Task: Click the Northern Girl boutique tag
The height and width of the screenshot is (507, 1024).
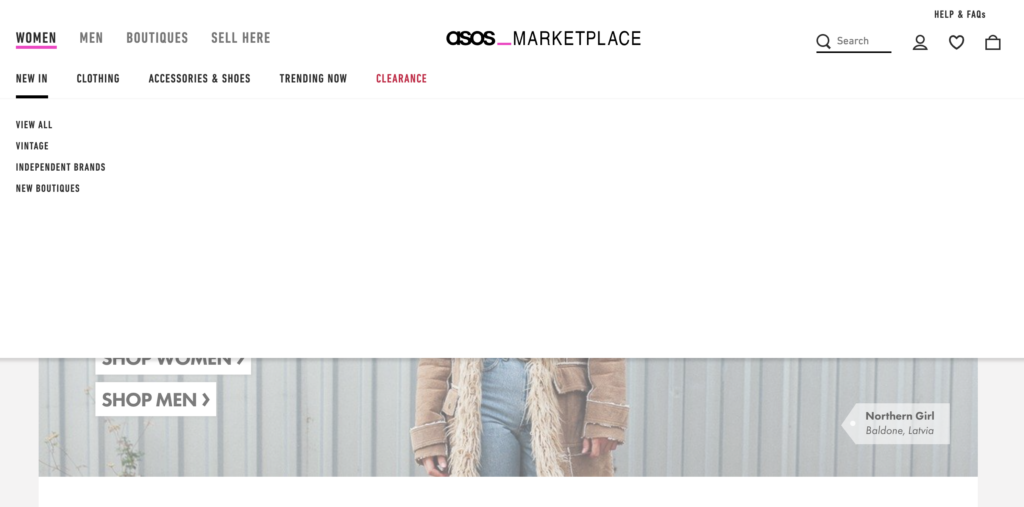Action: [x=896, y=423]
